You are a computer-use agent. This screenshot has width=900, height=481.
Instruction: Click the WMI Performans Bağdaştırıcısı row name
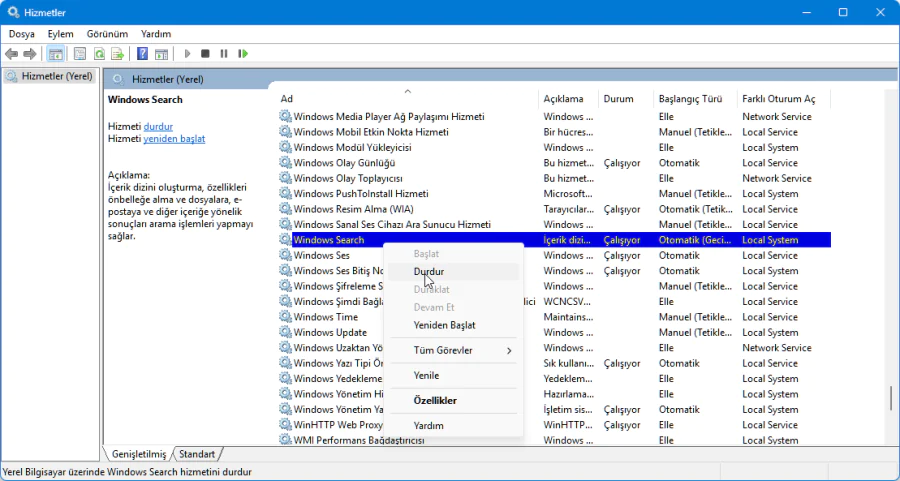click(x=359, y=440)
